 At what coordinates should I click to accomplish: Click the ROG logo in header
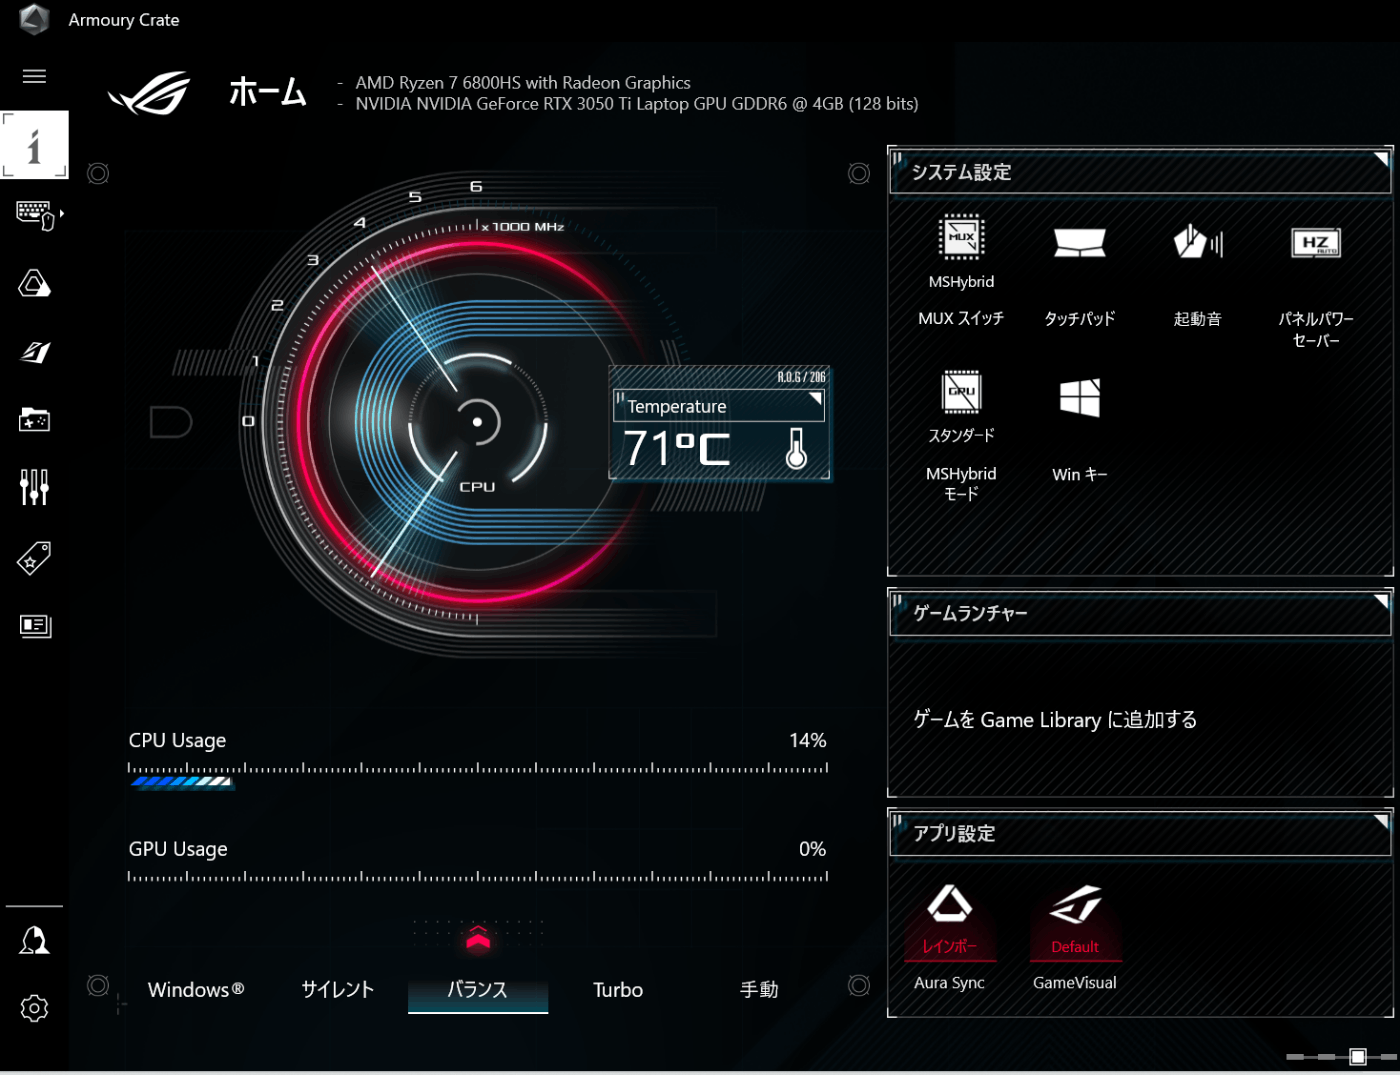[x=150, y=93]
